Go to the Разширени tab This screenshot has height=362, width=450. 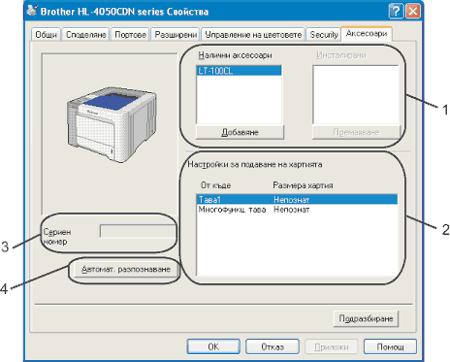pos(176,35)
